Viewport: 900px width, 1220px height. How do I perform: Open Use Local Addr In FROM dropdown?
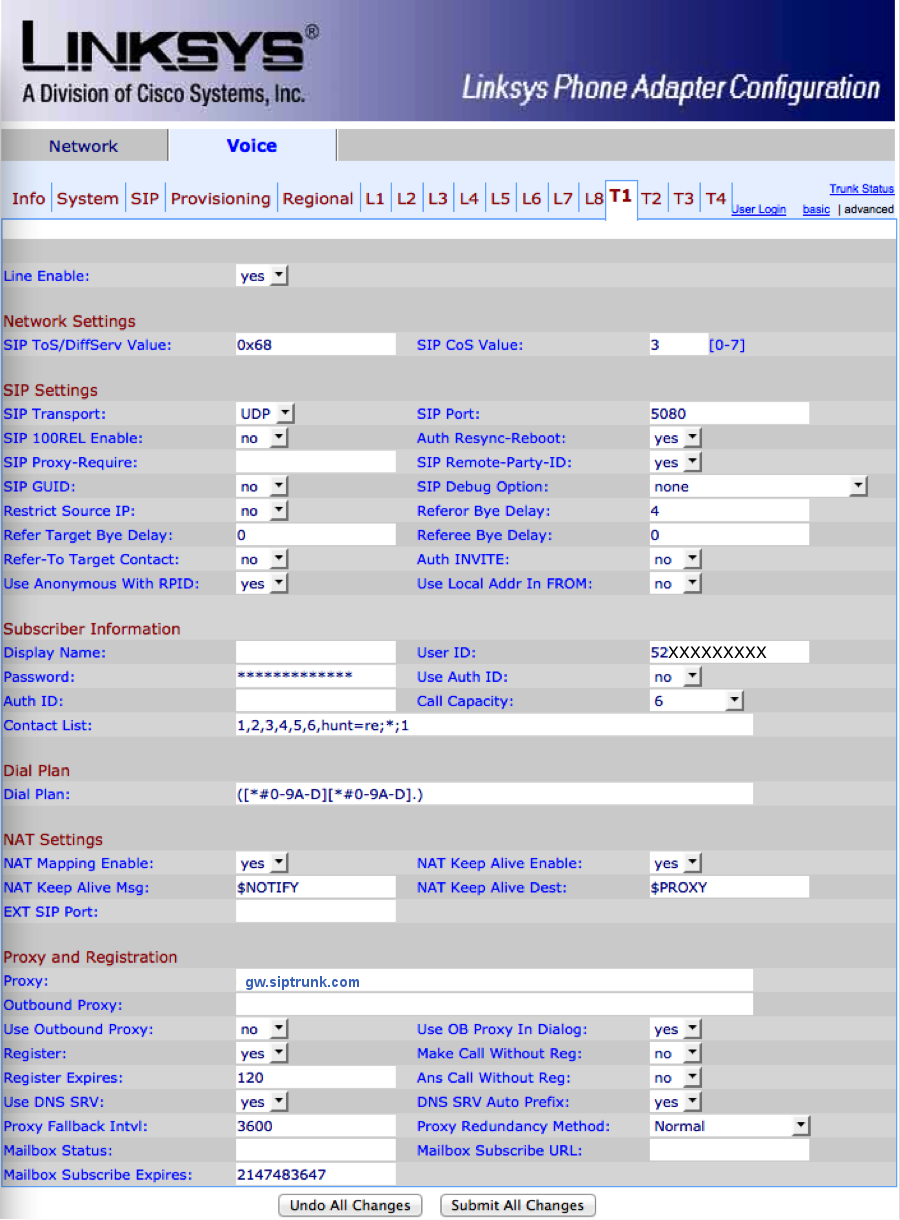tap(677, 584)
